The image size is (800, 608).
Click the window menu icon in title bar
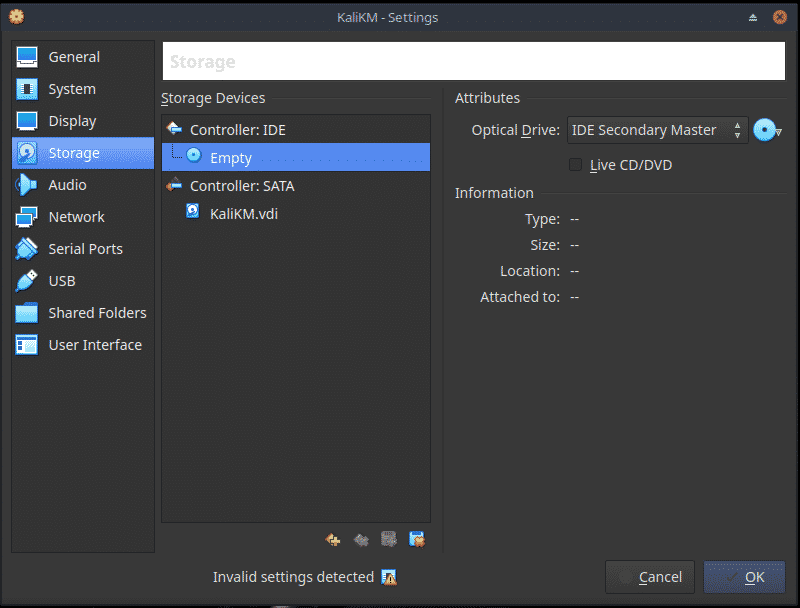click(x=16, y=17)
